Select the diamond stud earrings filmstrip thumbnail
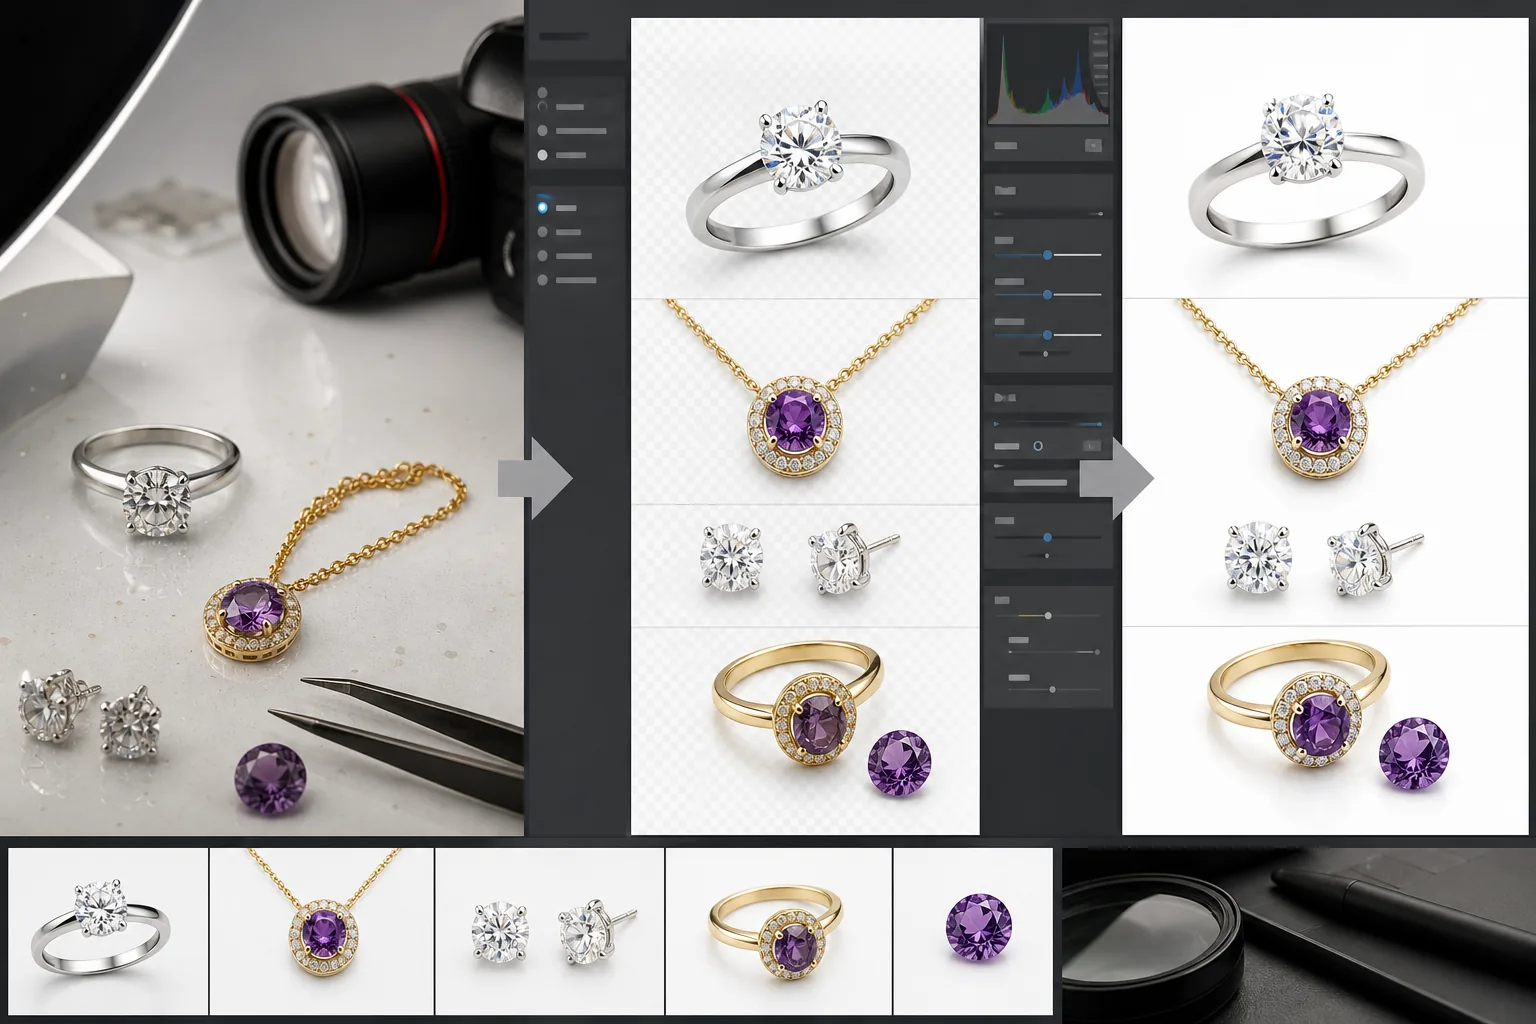Screen dimensions: 1536x1024 point(550,931)
